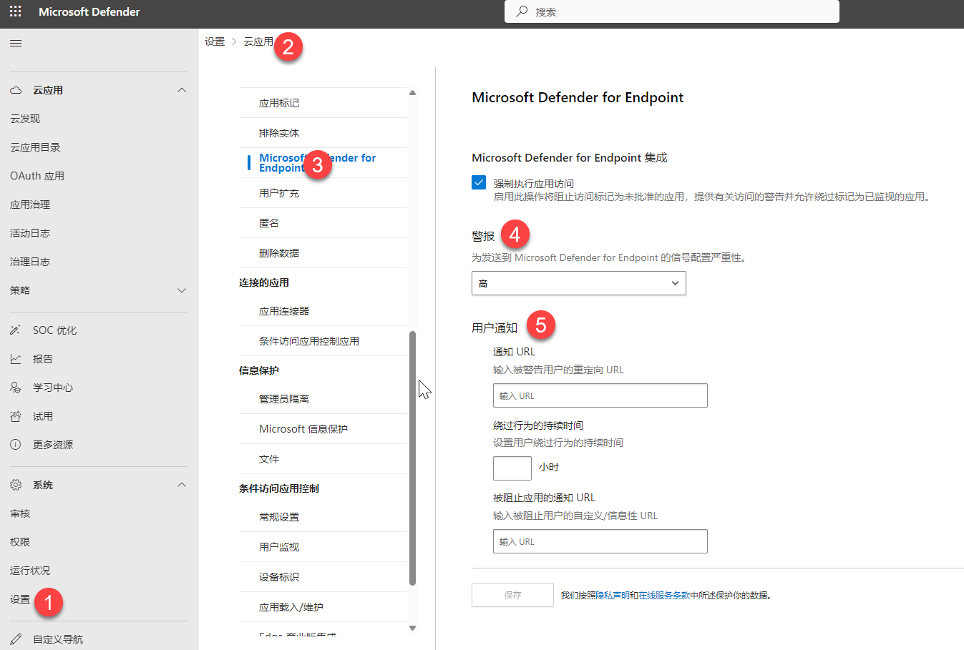Click the 保存 button
964x650 pixels.
pyautogui.click(x=513, y=595)
